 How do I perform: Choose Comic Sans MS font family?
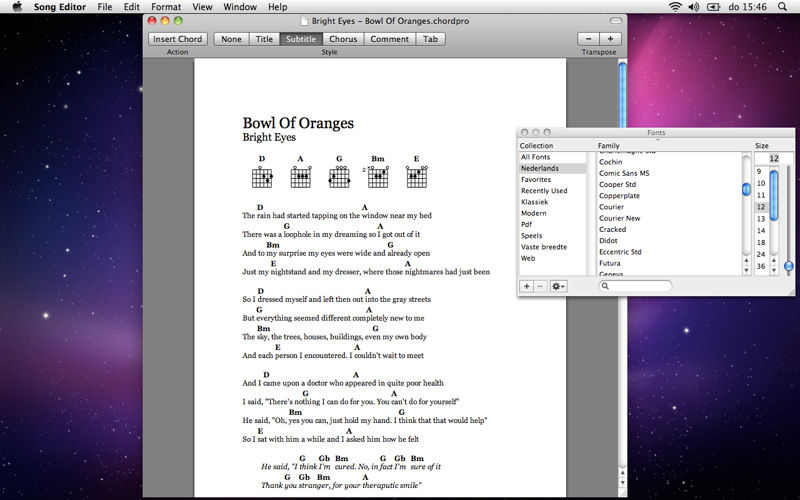point(669,173)
